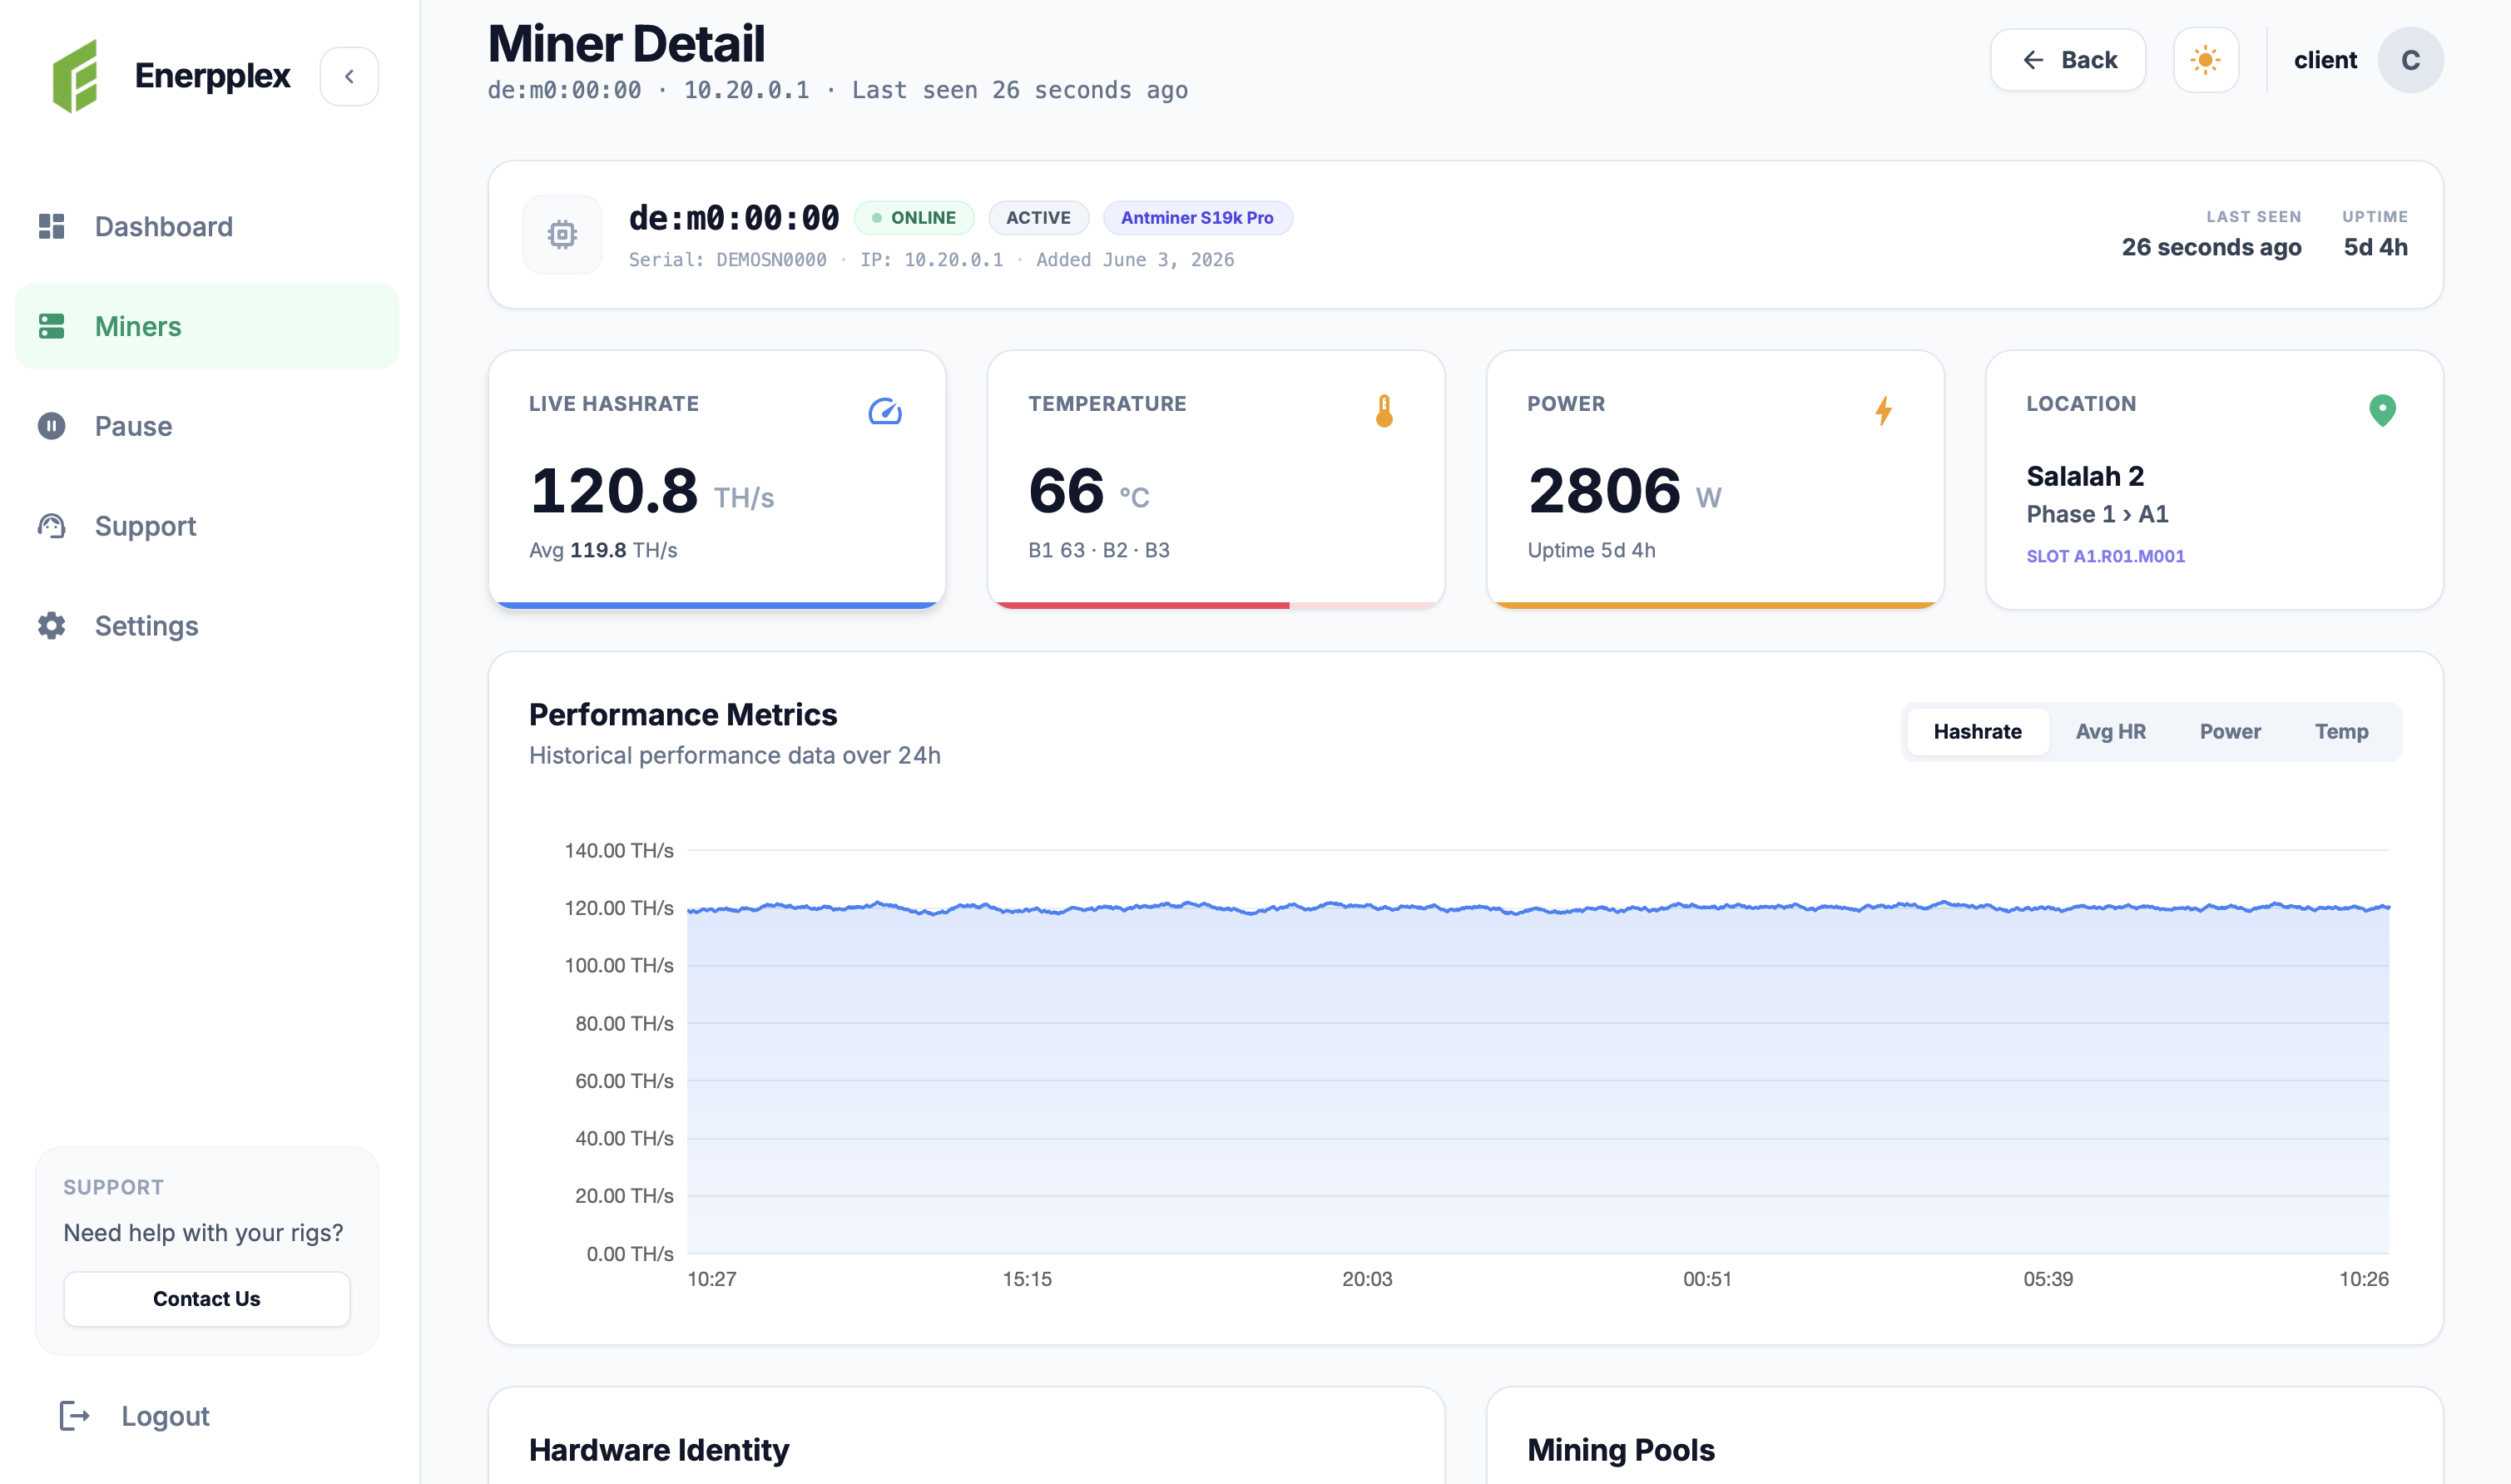Screen dimensions: 2511x1484
Task: Log out using the Logout label
Action: coord(165,1416)
